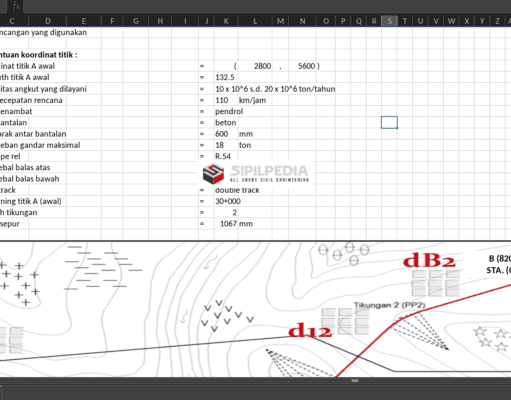The image size is (511, 400).
Task: Click the 1067 mm cell
Action: tap(236, 224)
